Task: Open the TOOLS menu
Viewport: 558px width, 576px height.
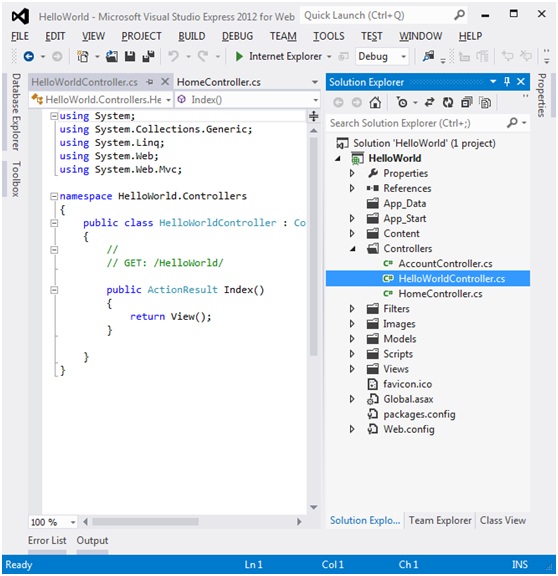Action: 329,36
